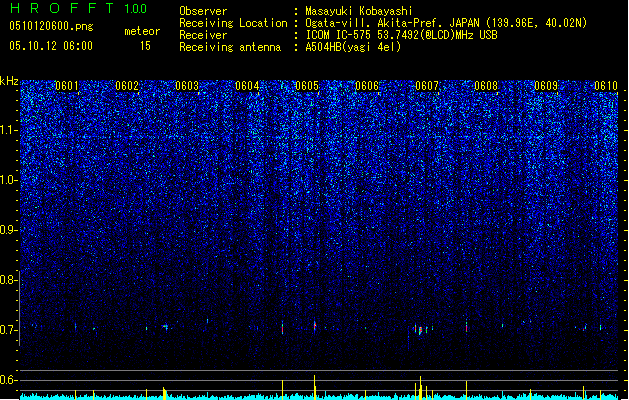Click the observer name Masayuki Kobayashi
The image size is (629, 400).
coord(359,11)
